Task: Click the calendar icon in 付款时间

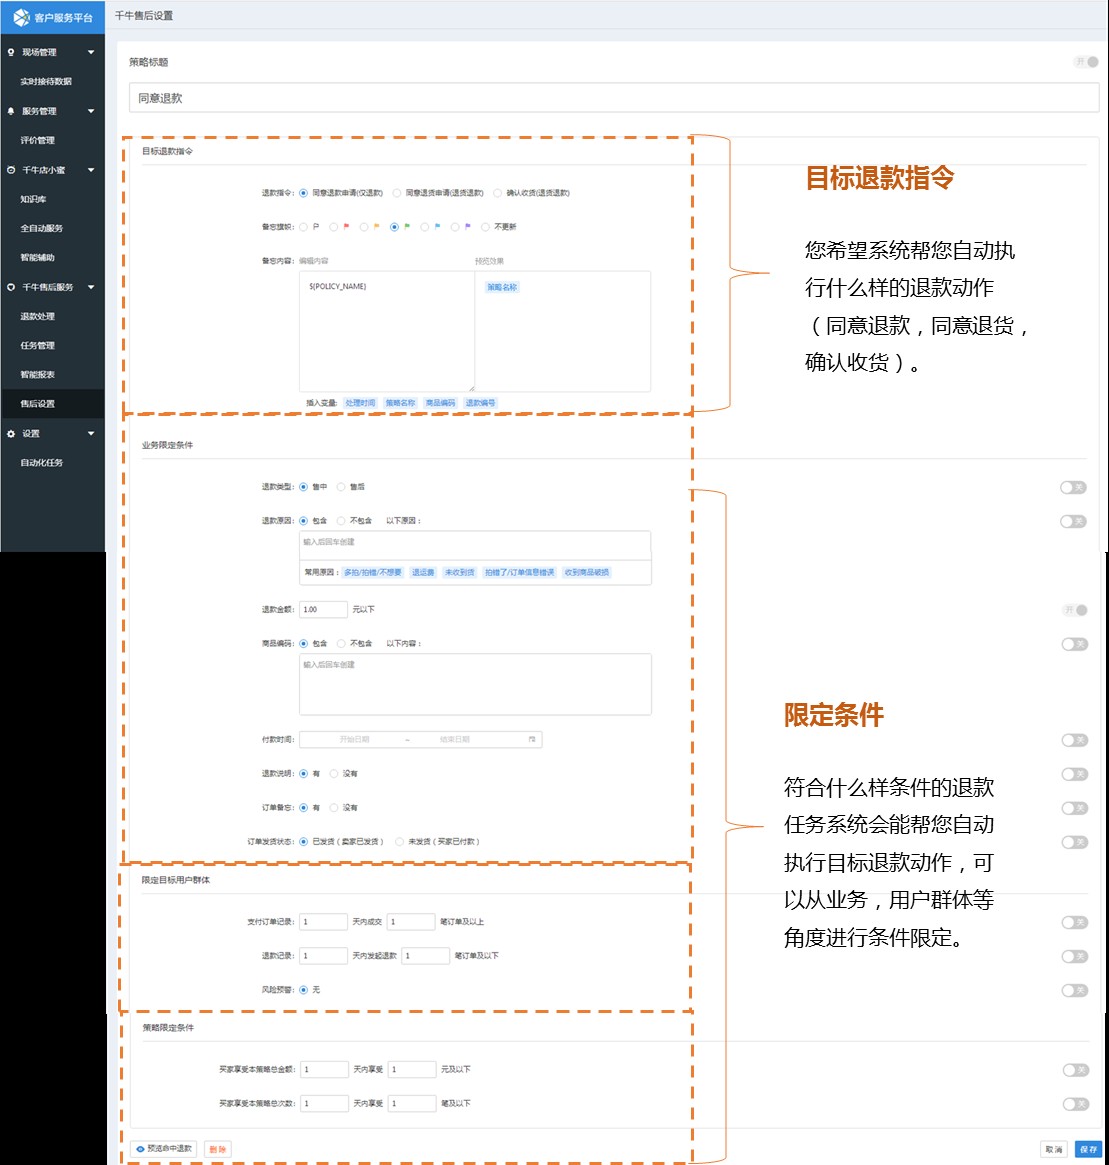Action: (532, 739)
